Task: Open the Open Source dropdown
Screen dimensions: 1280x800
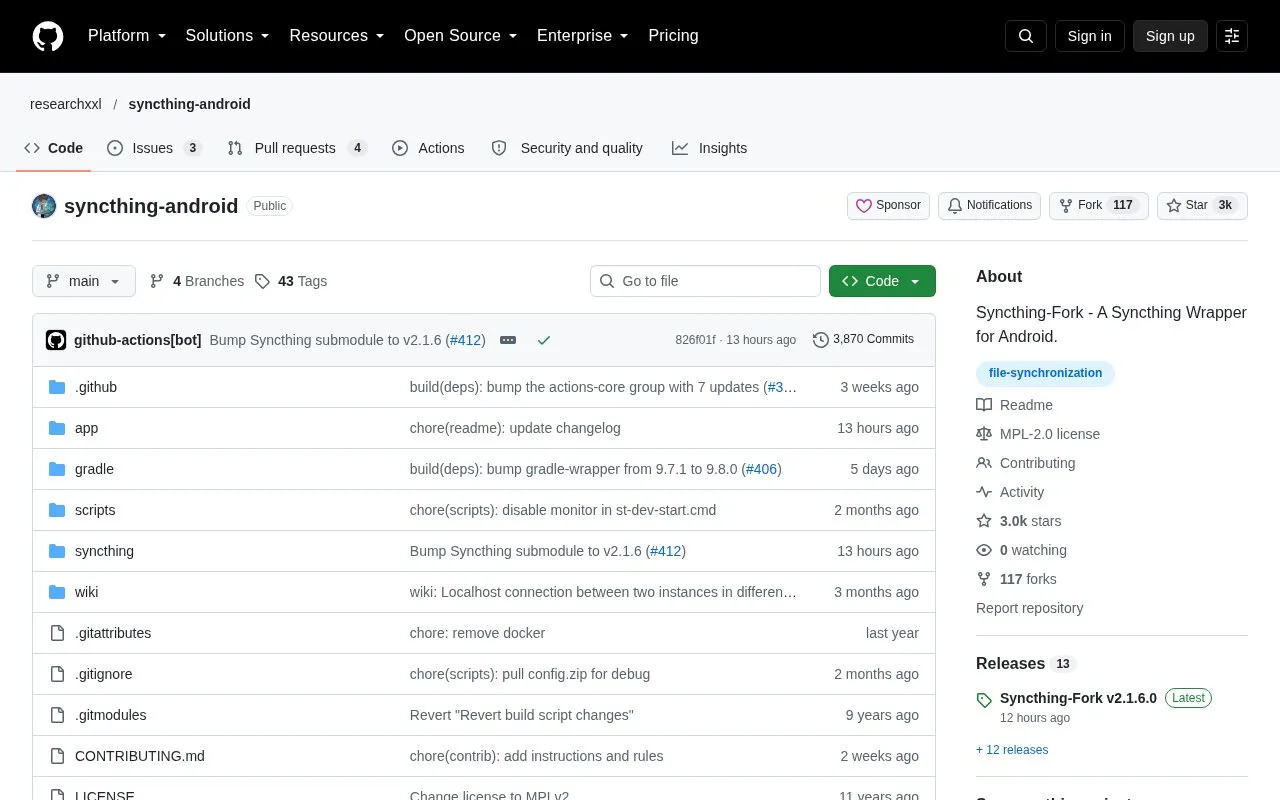Action: (461, 36)
